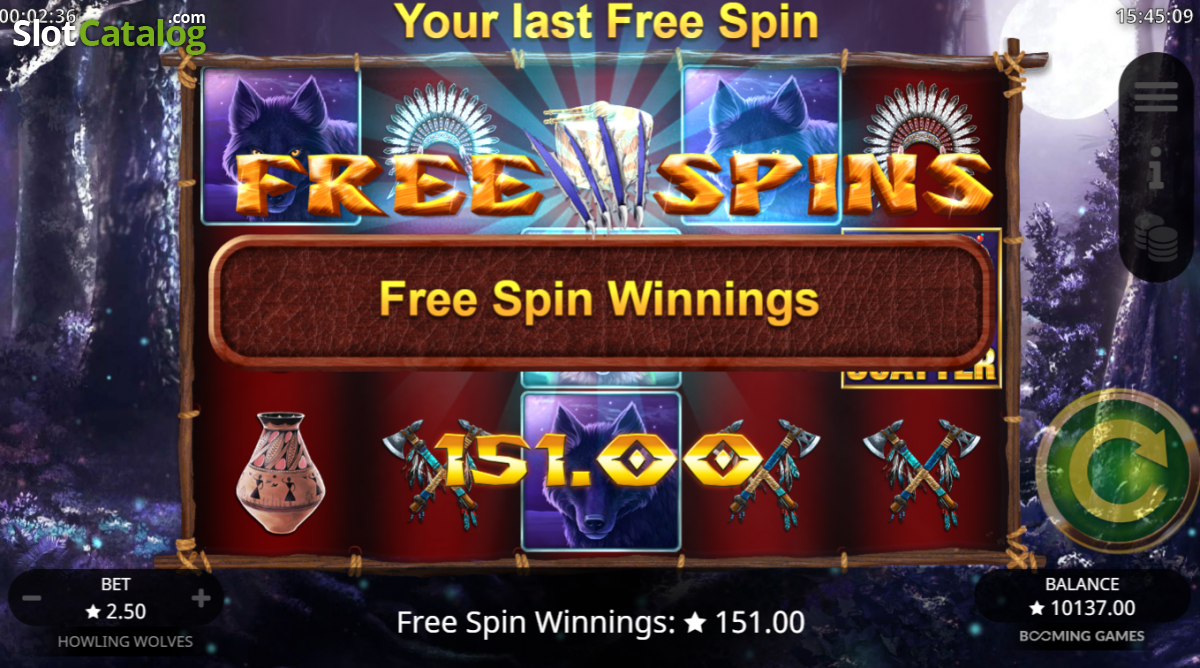Click the red feather headdress on fifth reel
This screenshot has width=1200, height=668.
click(x=921, y=130)
